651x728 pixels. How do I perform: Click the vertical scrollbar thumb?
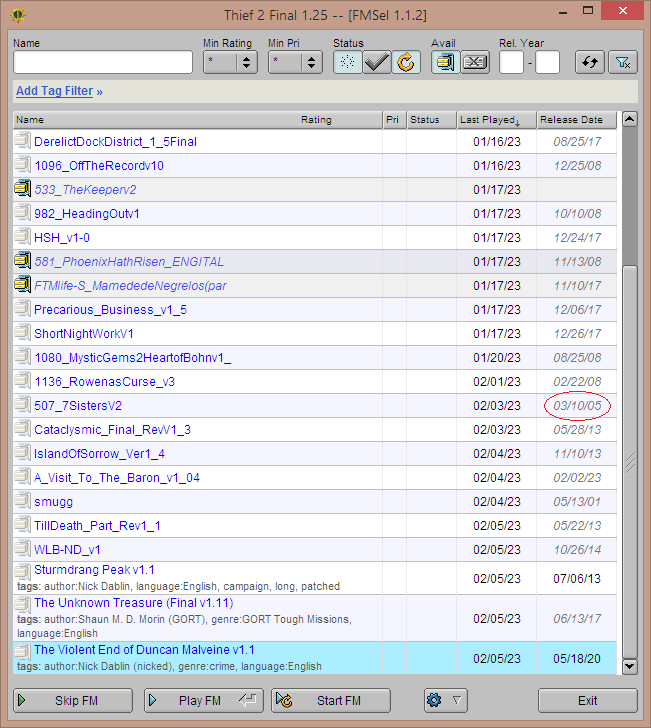(630, 462)
